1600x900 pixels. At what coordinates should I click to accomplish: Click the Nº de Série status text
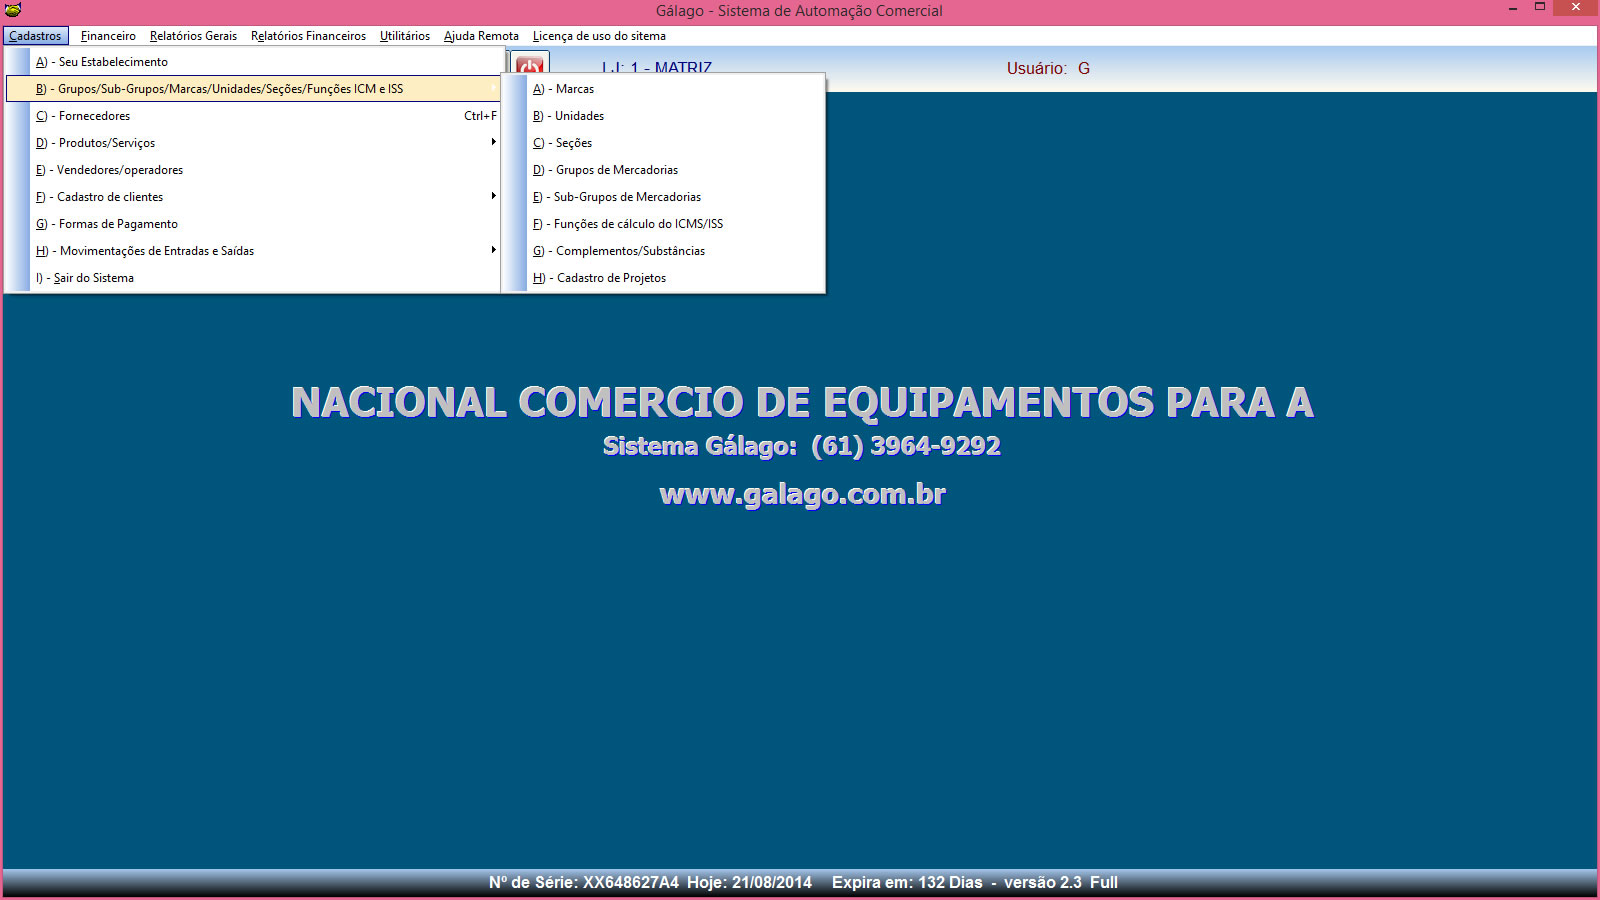[584, 882]
